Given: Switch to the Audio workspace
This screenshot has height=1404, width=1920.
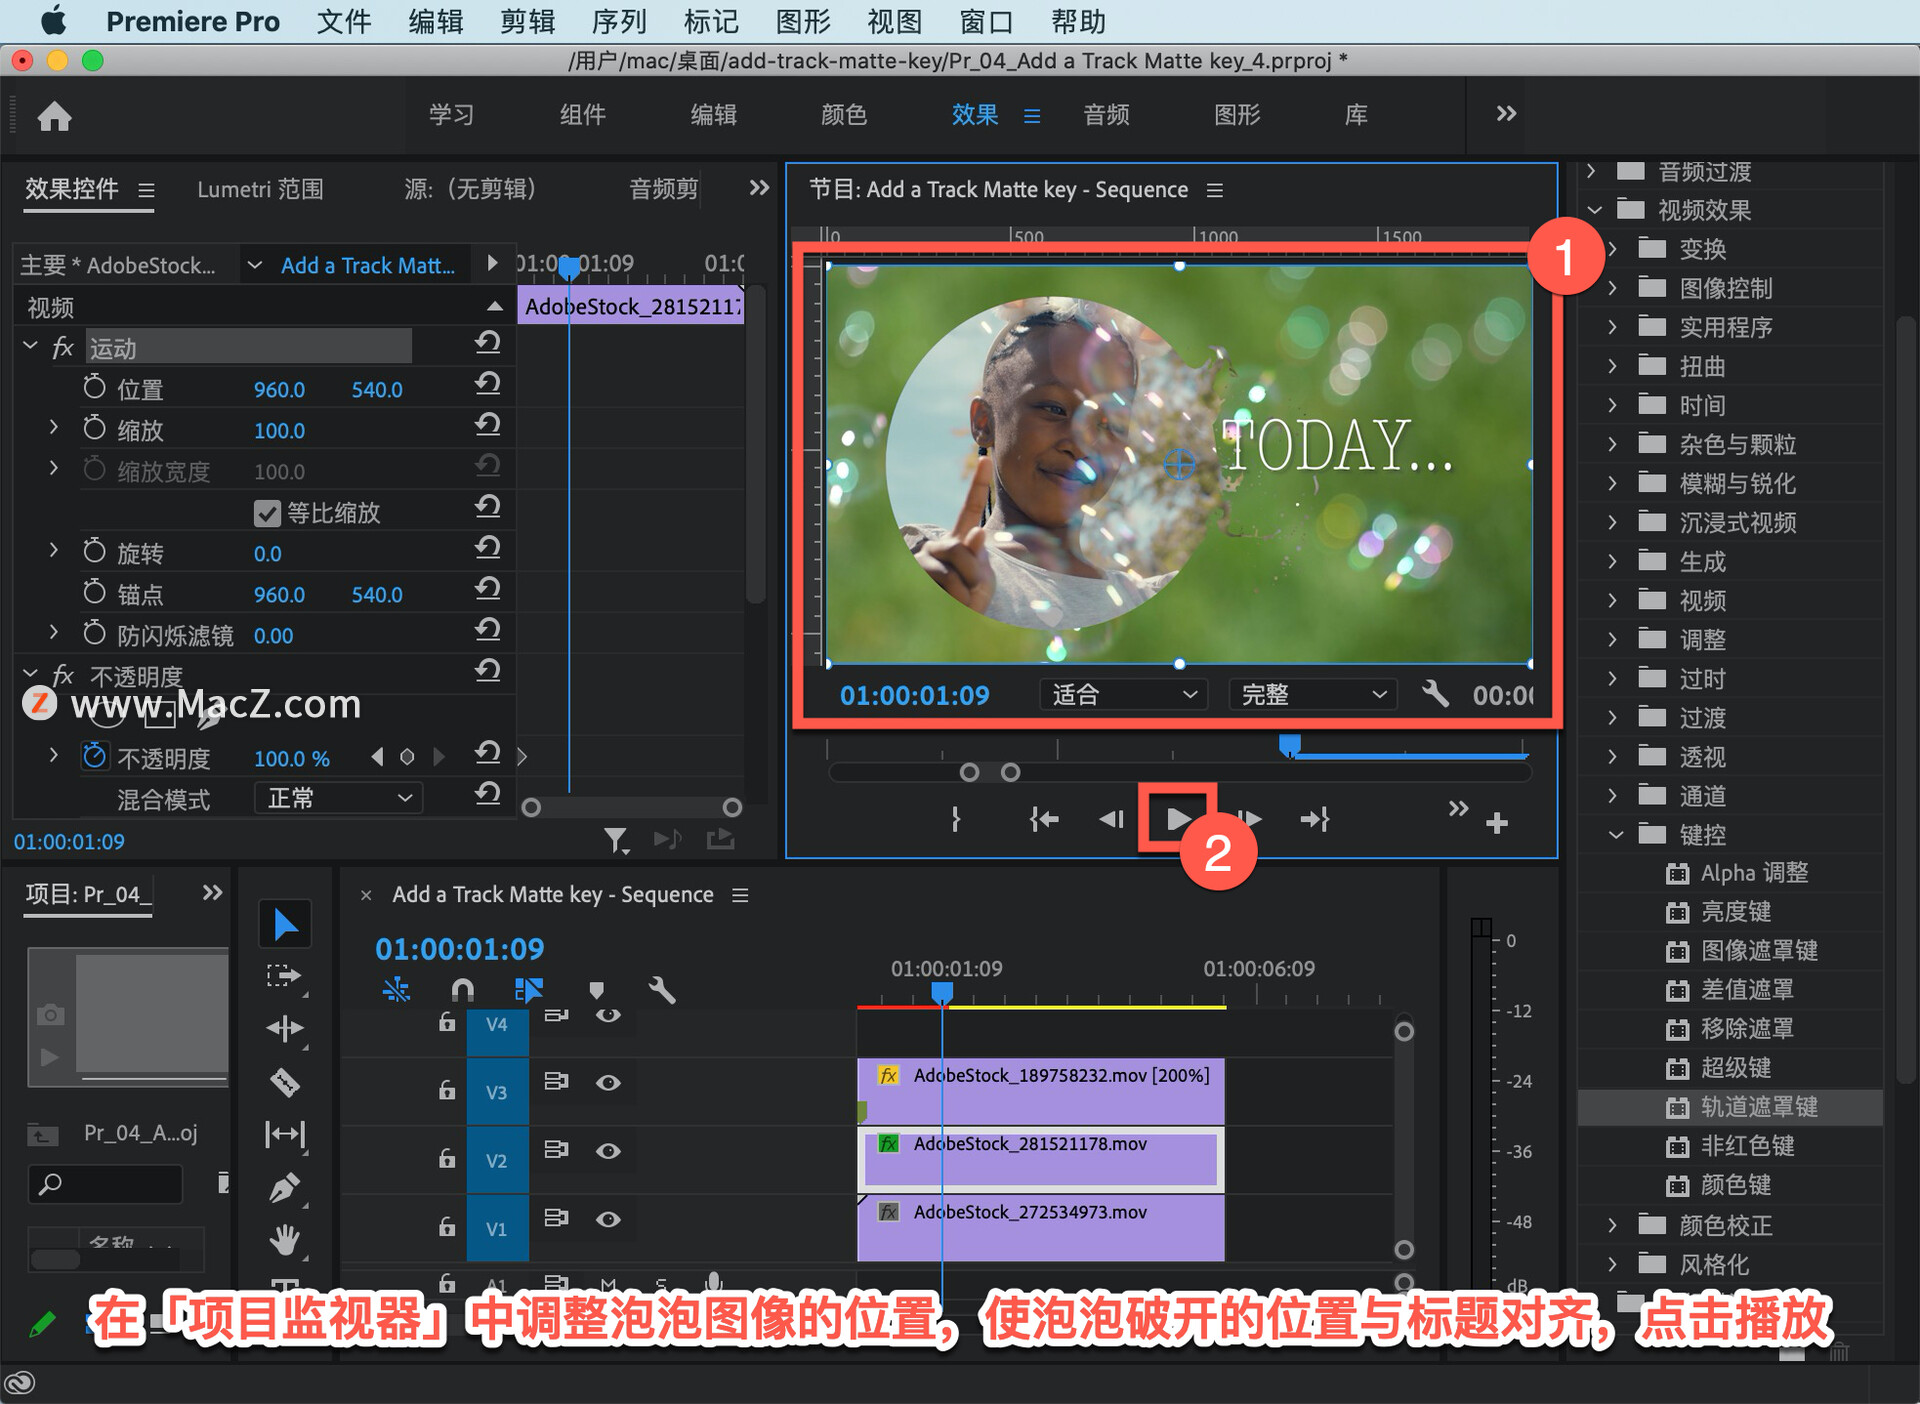Looking at the screenshot, I should pos(1106,115).
